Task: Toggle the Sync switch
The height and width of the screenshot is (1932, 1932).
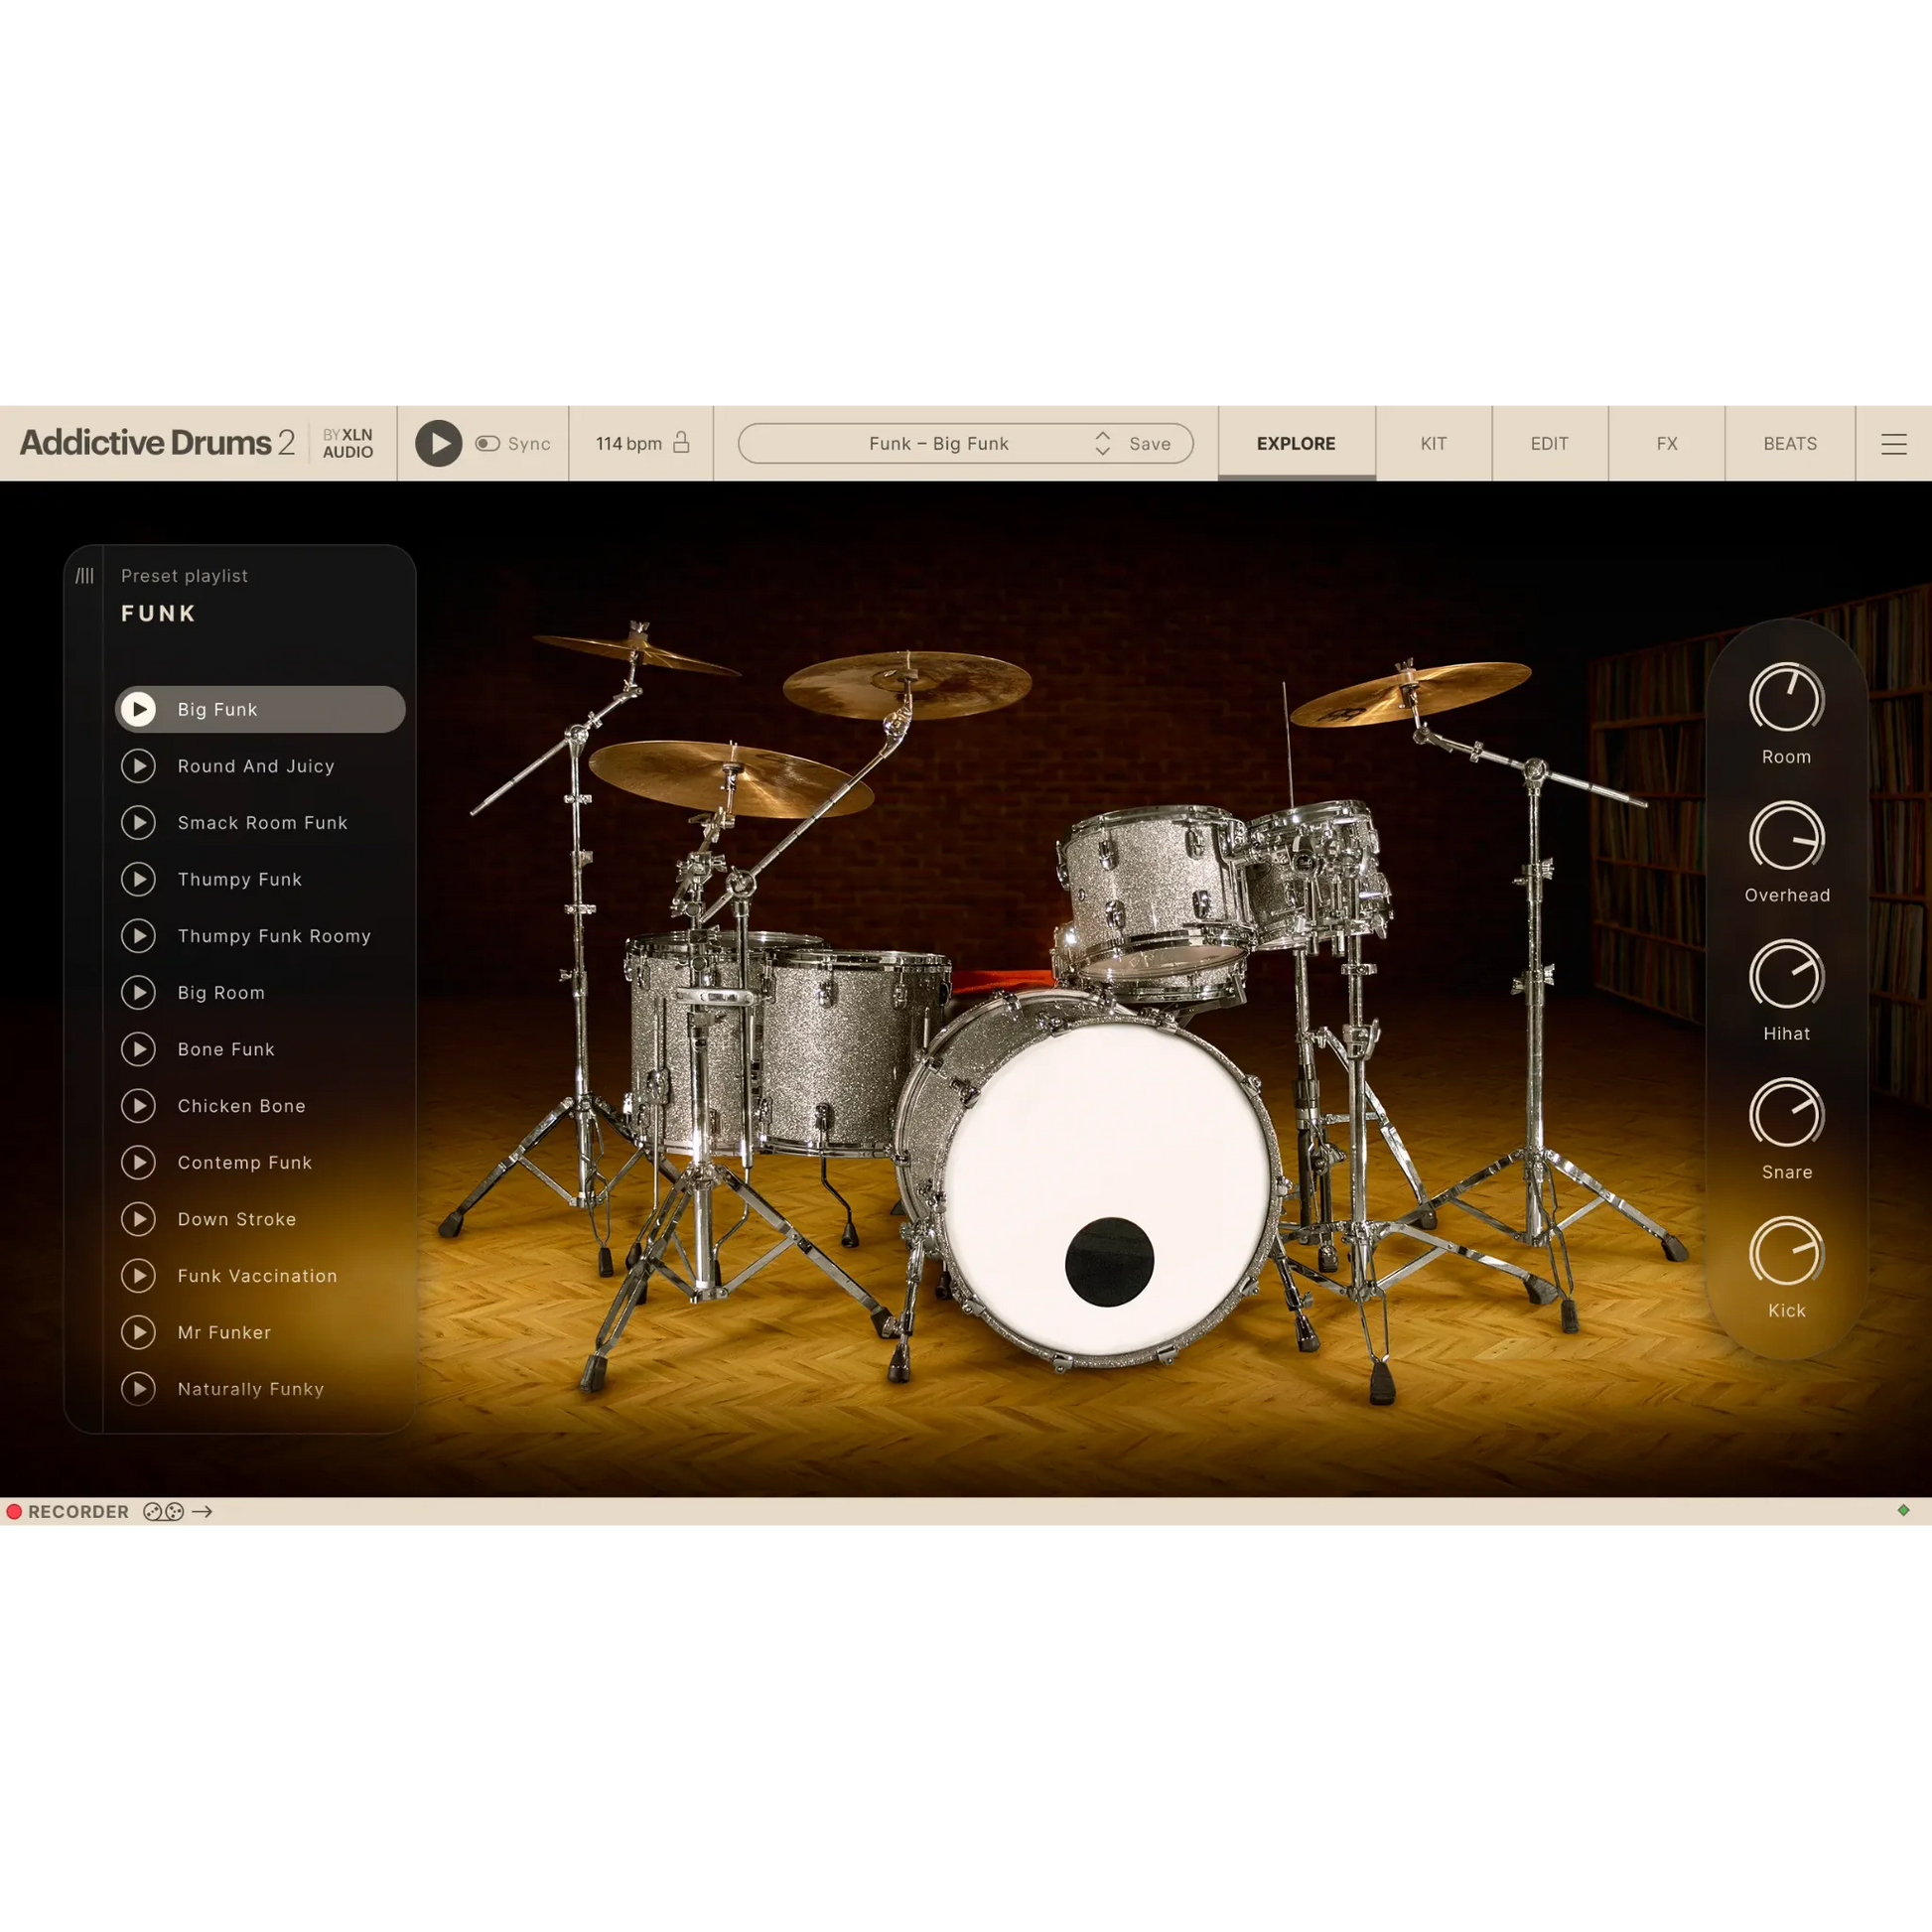Action: pos(488,443)
